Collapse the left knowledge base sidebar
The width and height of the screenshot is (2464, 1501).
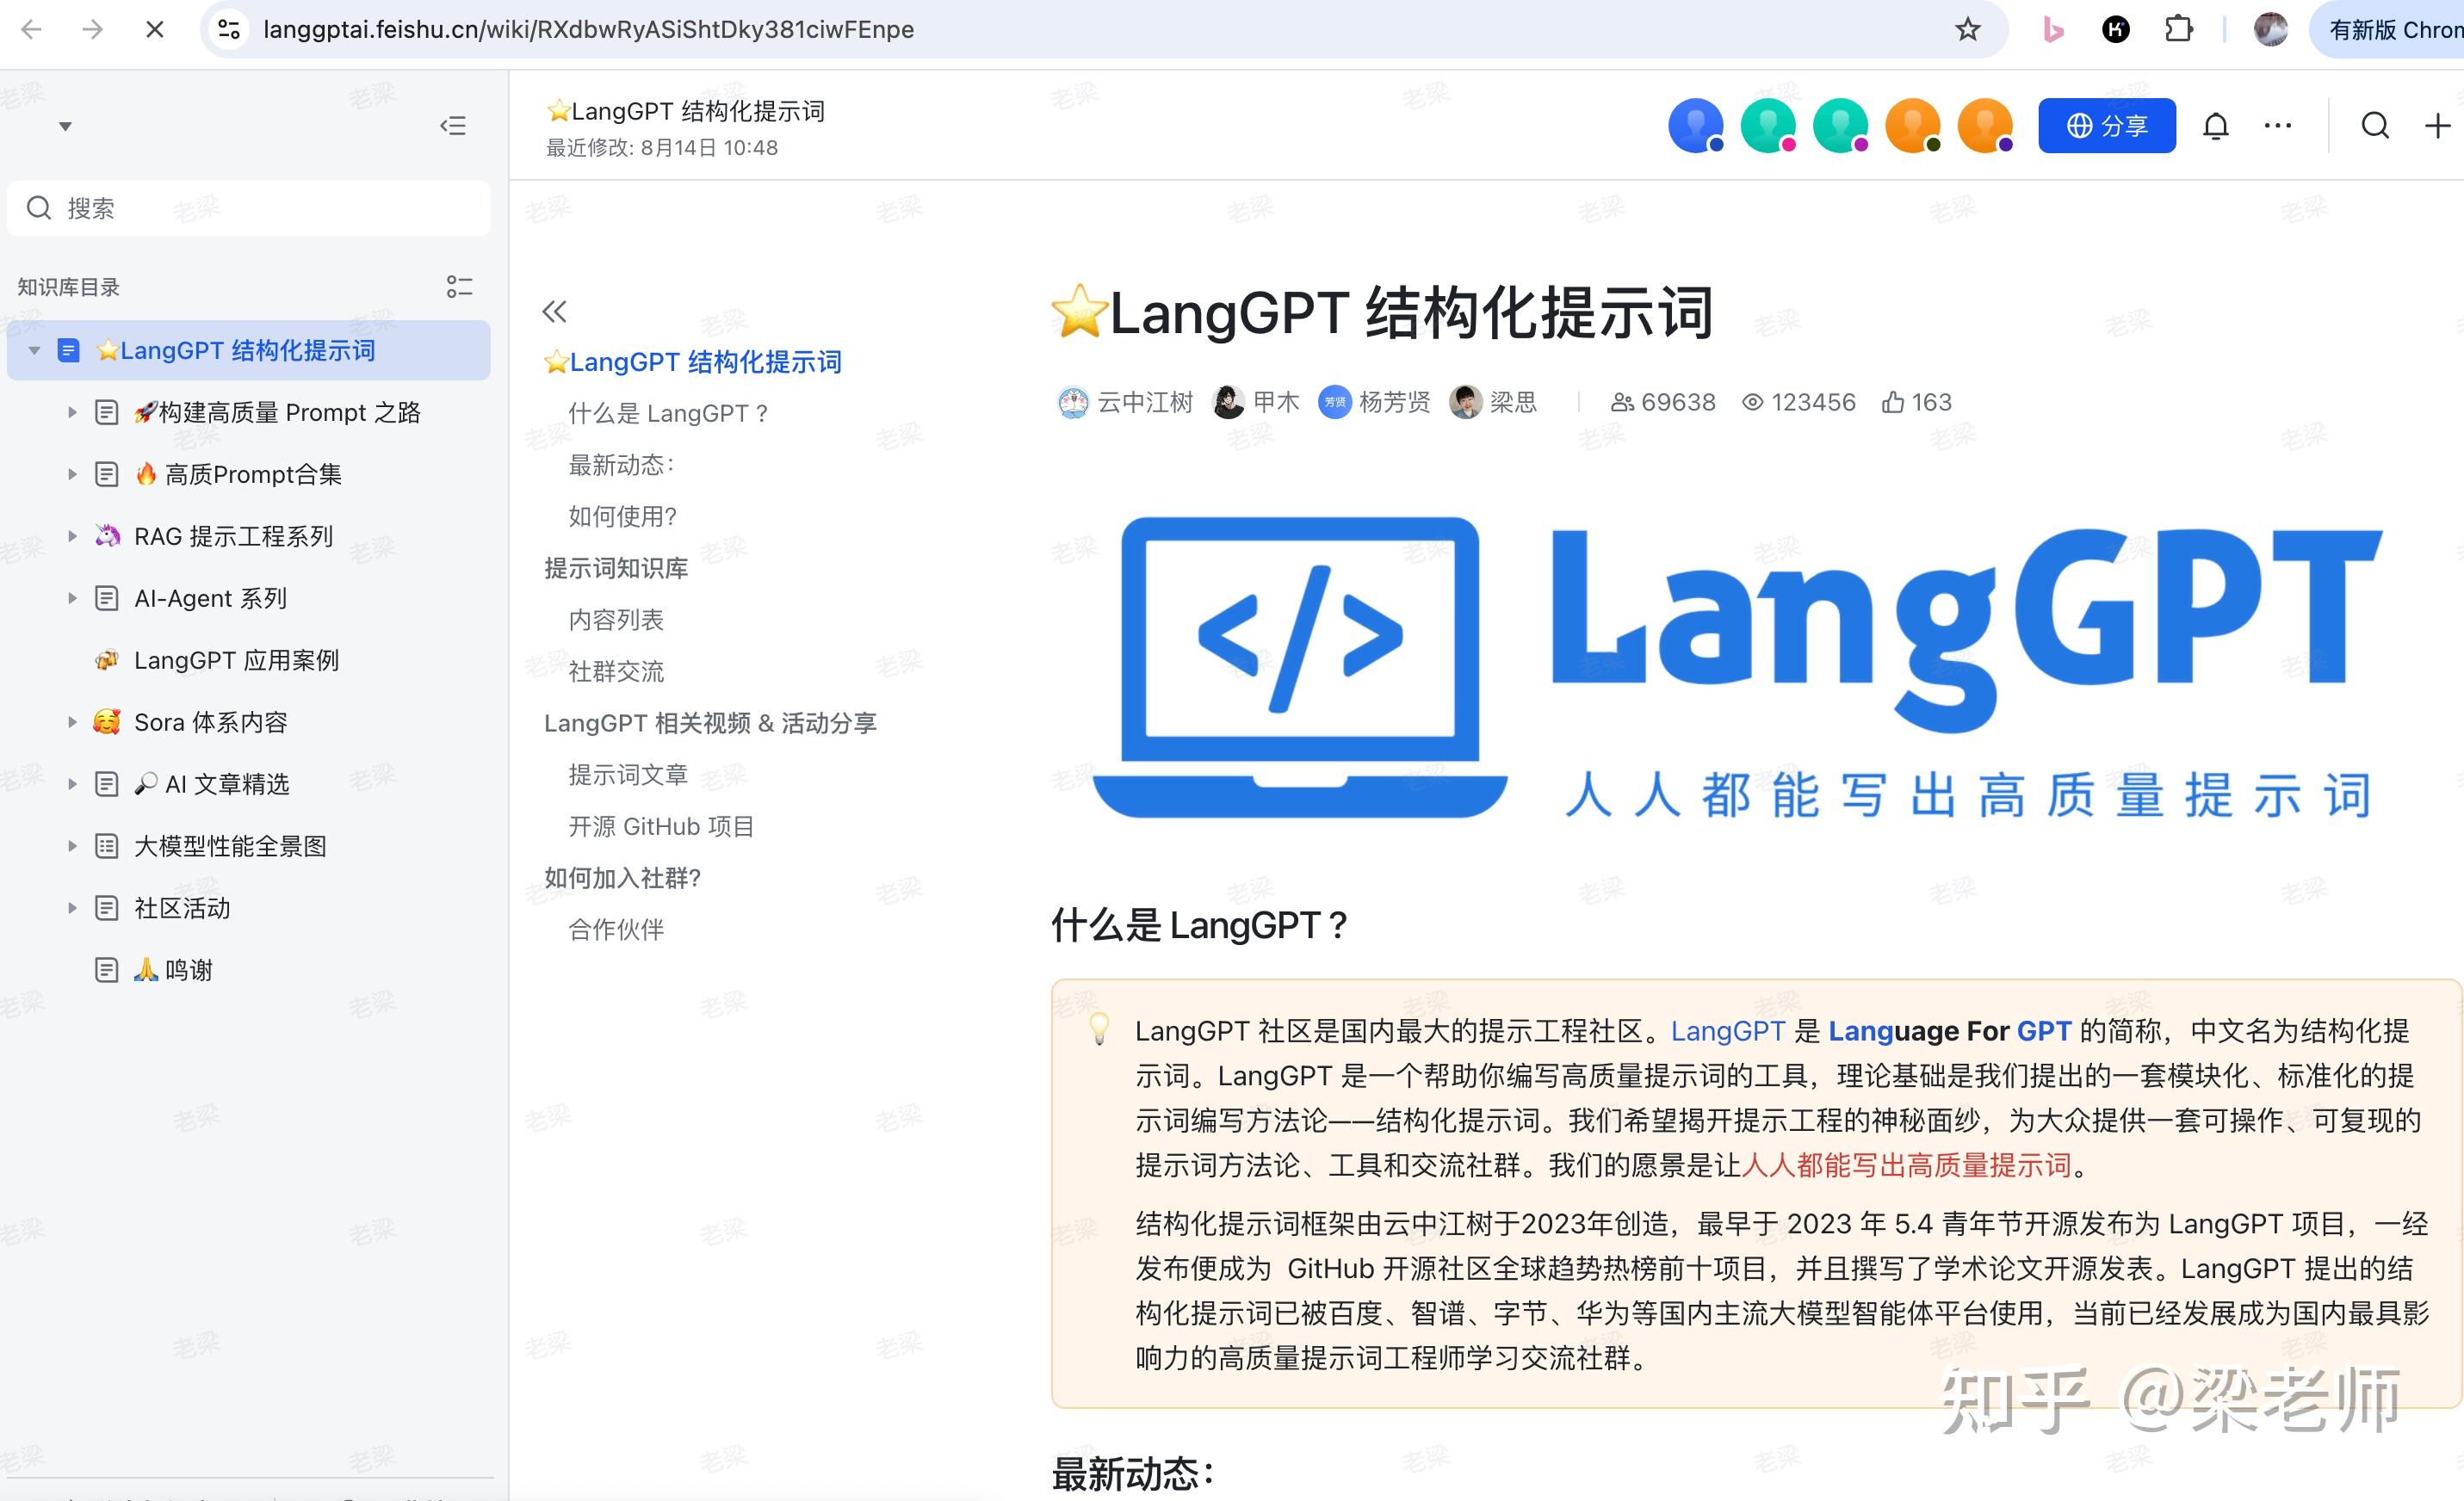point(453,125)
